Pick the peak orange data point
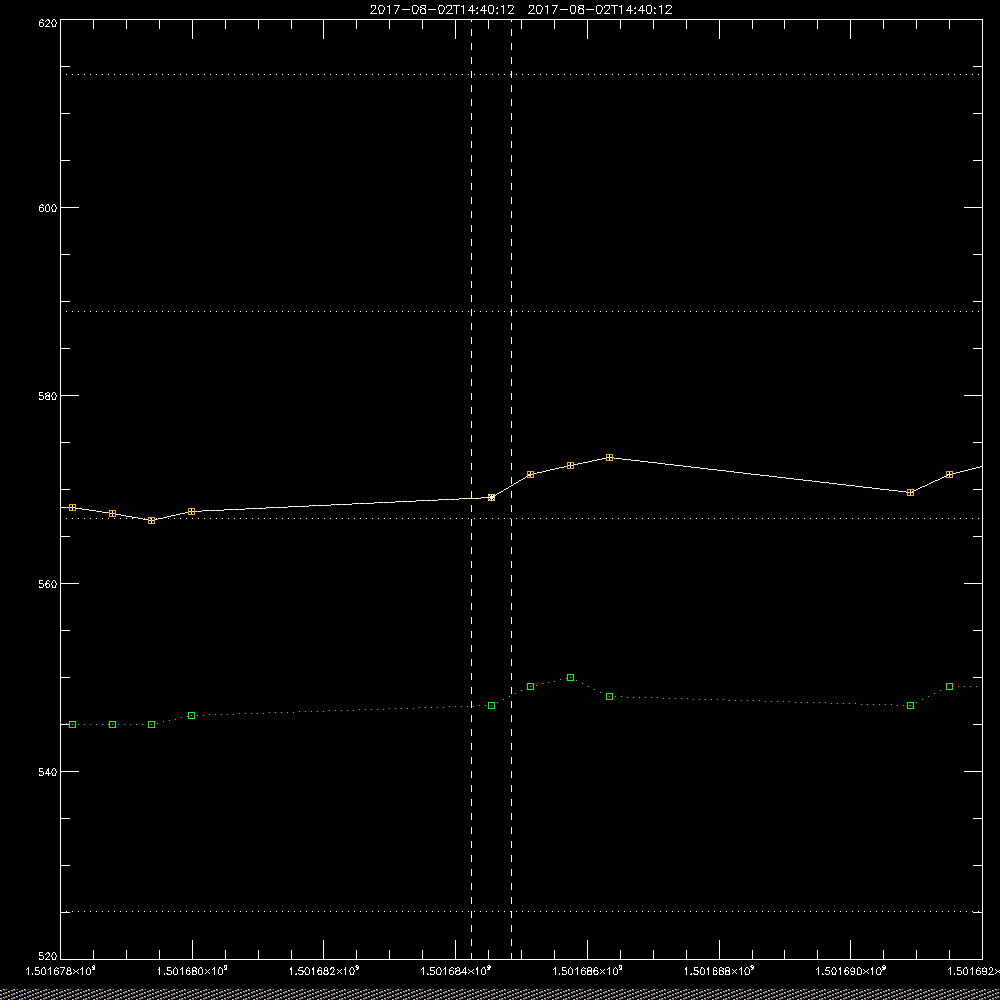 (610, 457)
